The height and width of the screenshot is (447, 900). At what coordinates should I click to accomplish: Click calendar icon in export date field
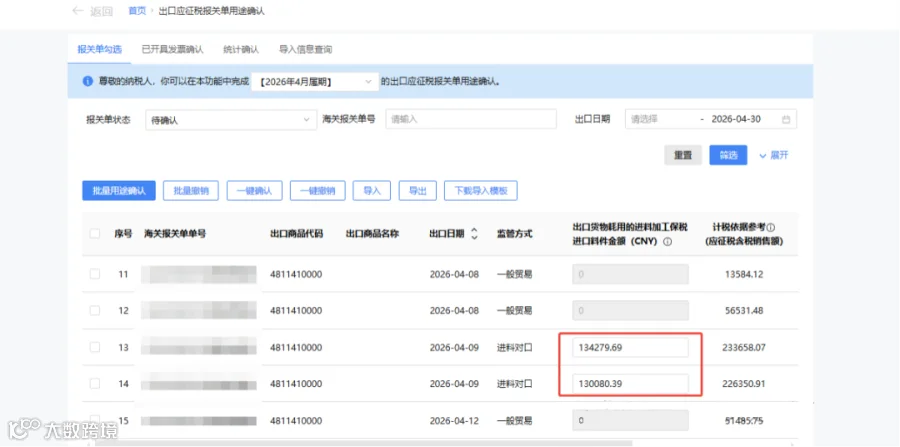[x=786, y=119]
